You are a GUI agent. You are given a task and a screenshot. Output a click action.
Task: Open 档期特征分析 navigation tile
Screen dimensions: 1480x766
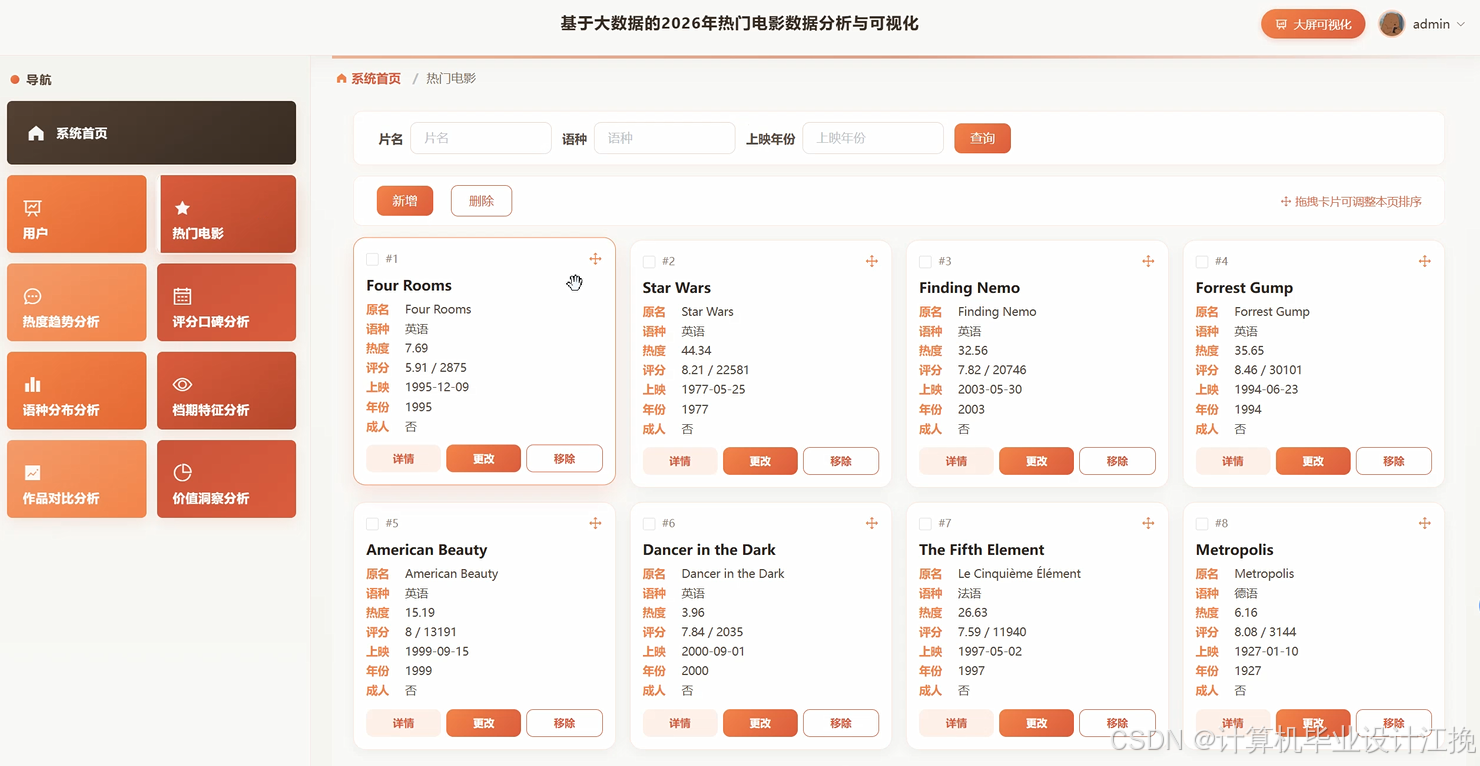coord(226,391)
